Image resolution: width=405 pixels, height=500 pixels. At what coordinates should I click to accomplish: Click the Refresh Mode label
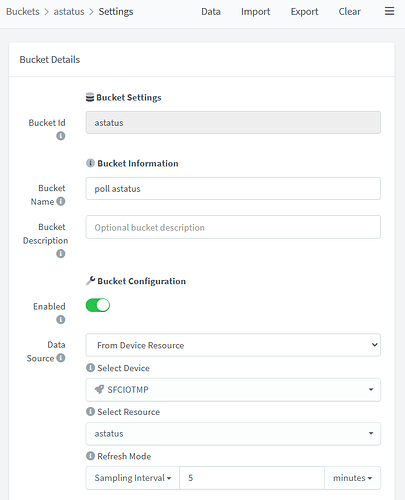124,456
